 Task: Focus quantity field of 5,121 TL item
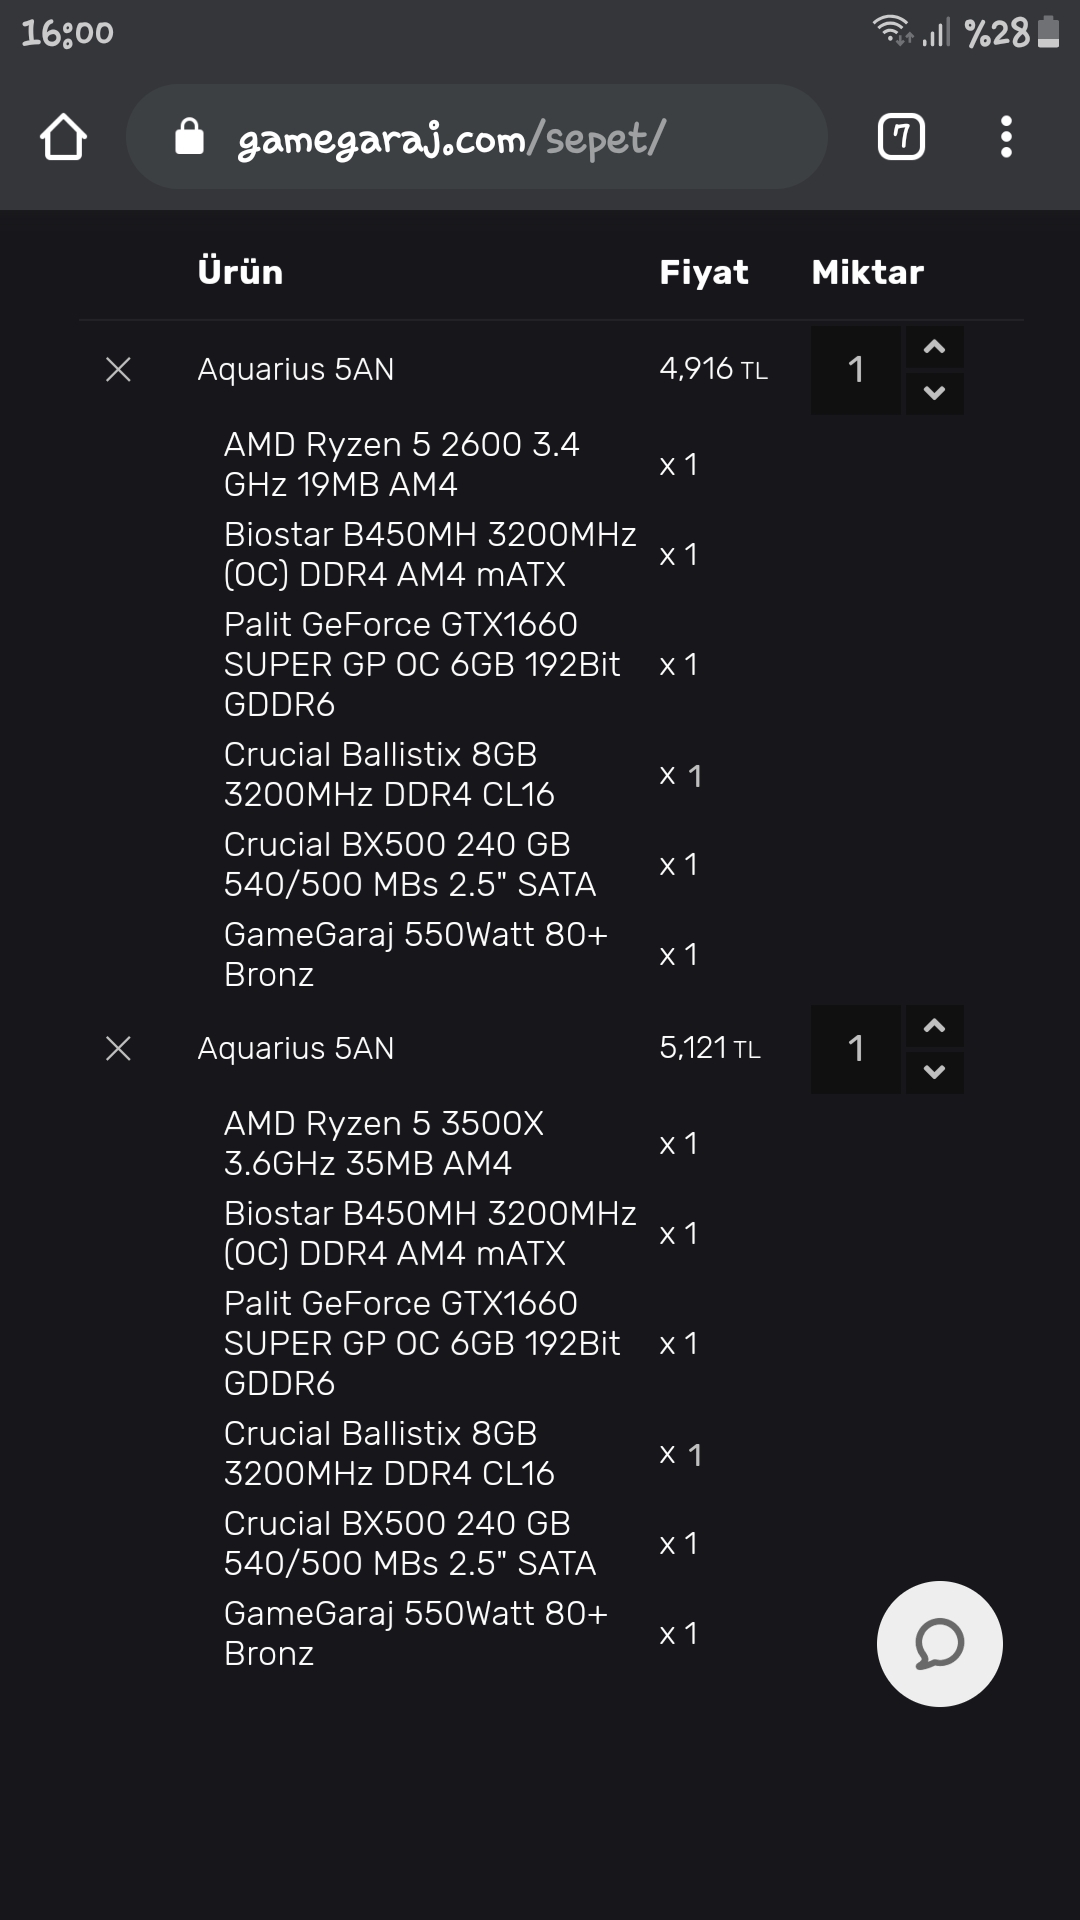[856, 1049]
